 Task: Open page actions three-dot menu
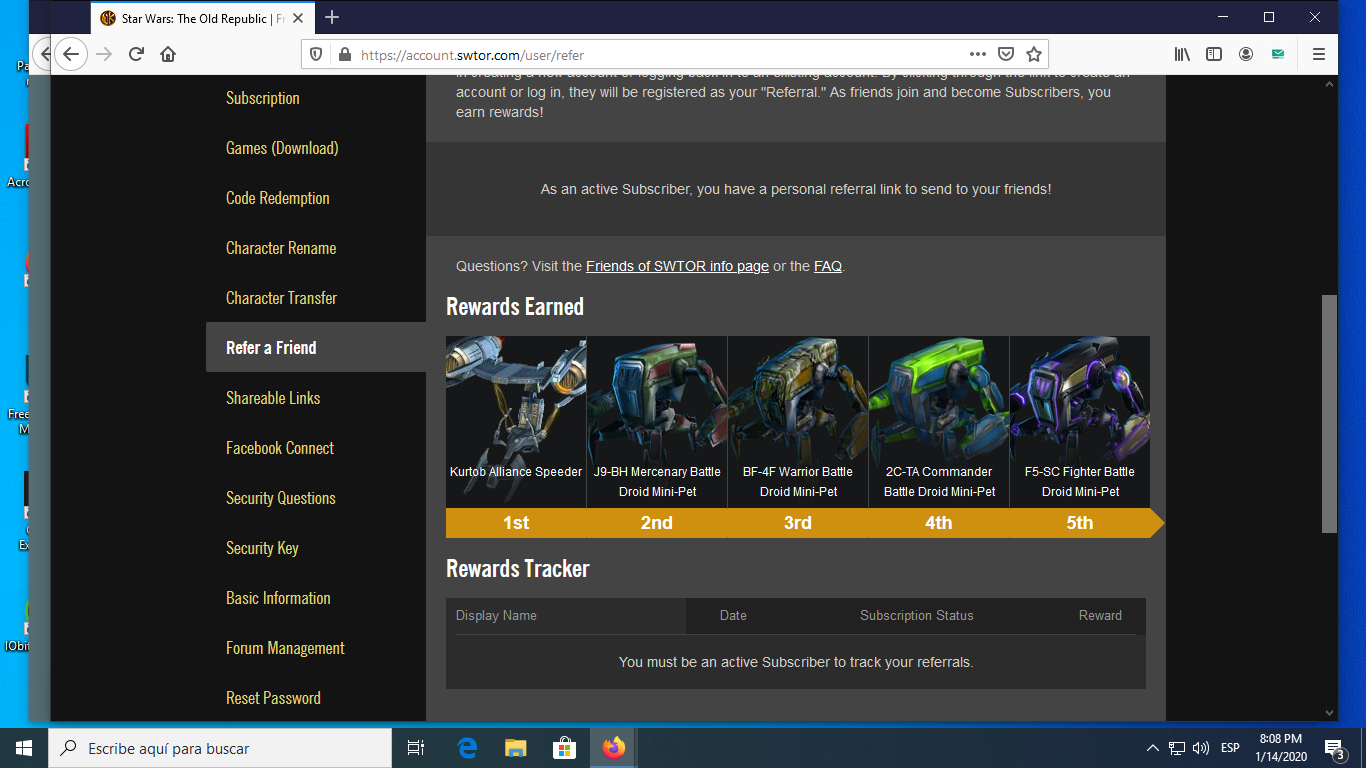pos(978,54)
